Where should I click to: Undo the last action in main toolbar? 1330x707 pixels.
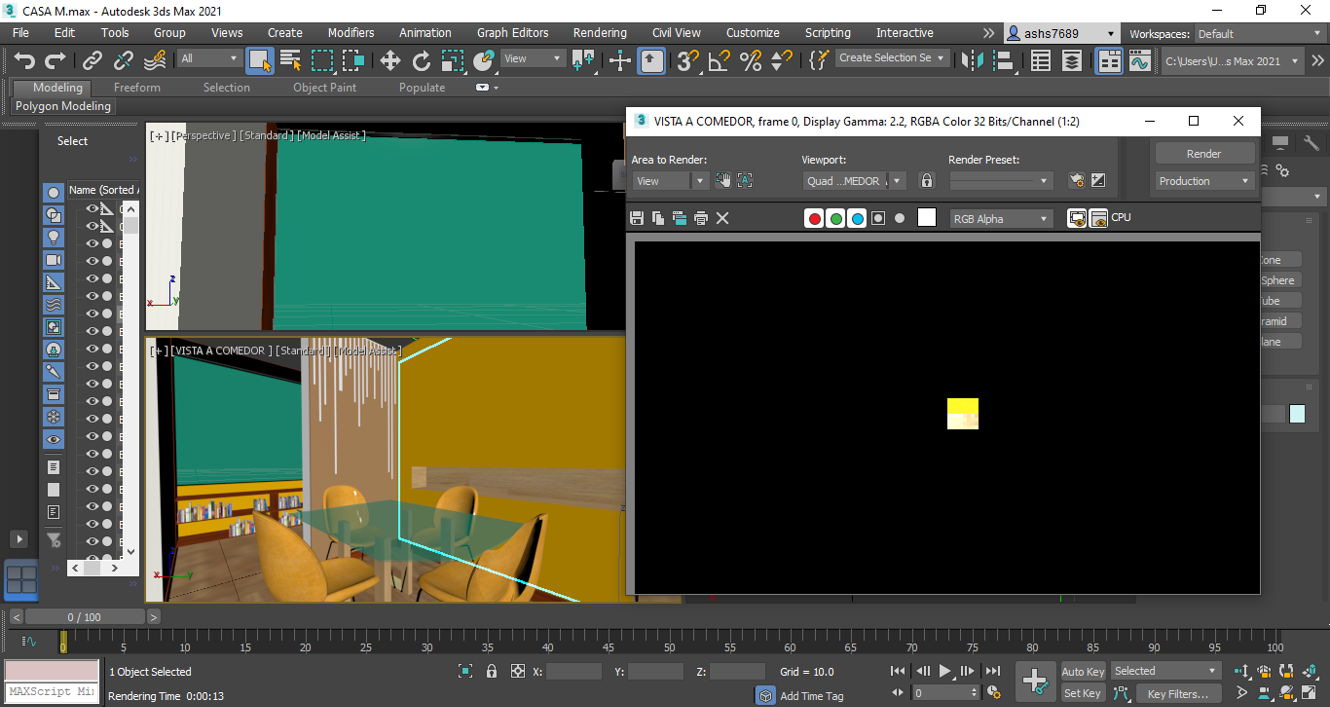(x=24, y=60)
